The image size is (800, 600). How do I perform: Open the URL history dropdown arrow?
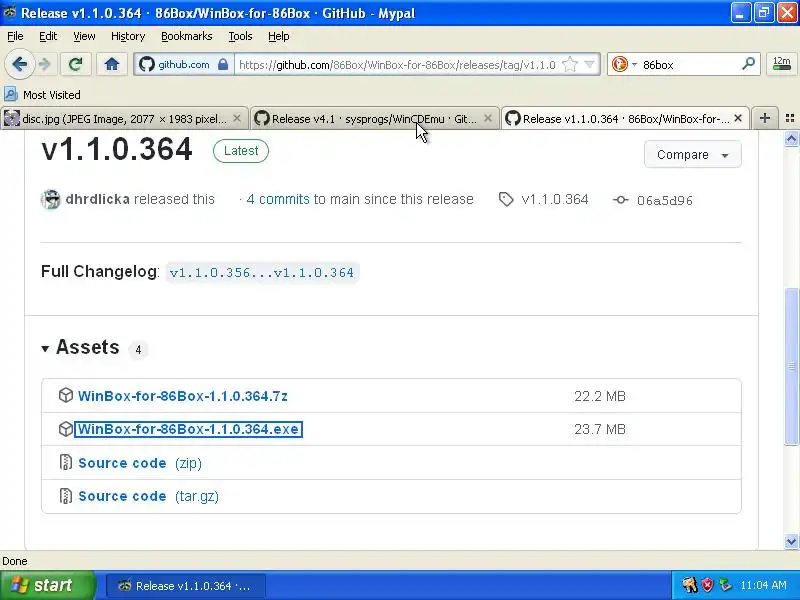590,64
